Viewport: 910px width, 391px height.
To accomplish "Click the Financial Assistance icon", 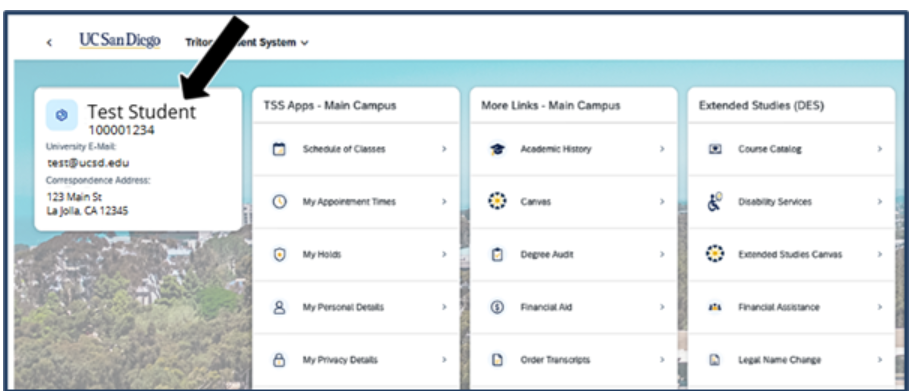I will [x=715, y=307].
